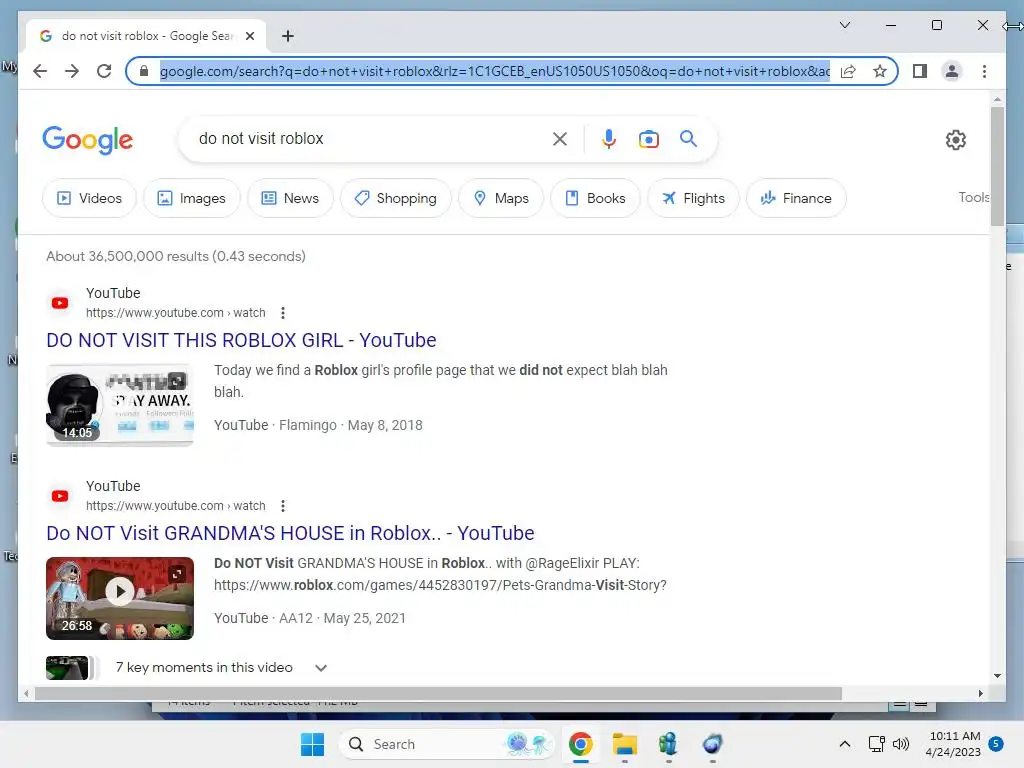
Task: Click the YouTube favicon of second result
Action: point(60,496)
